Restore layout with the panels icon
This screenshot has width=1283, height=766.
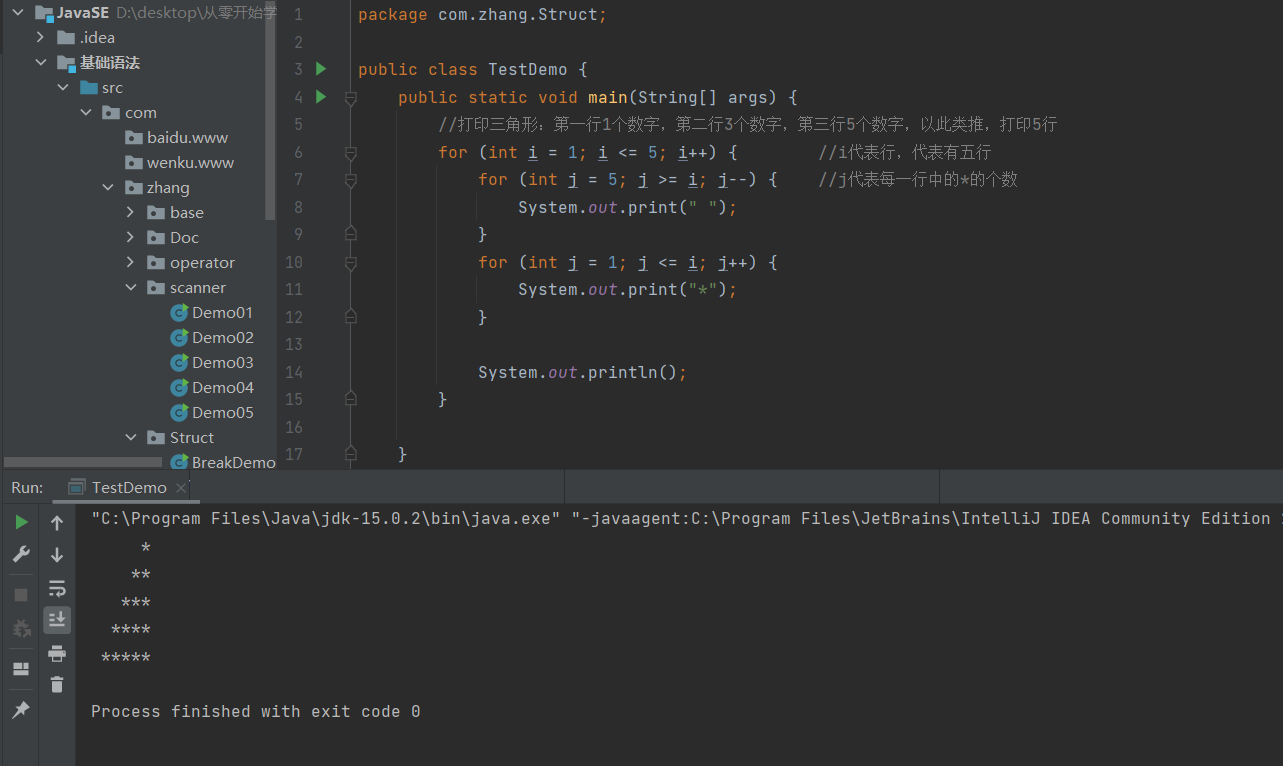21,669
